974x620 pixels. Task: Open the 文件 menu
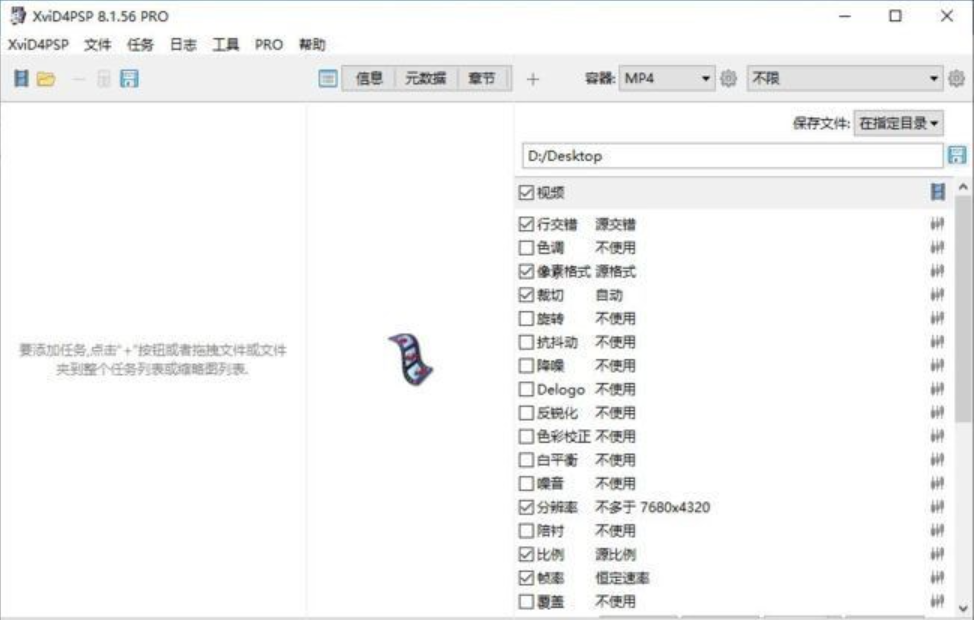coord(98,45)
